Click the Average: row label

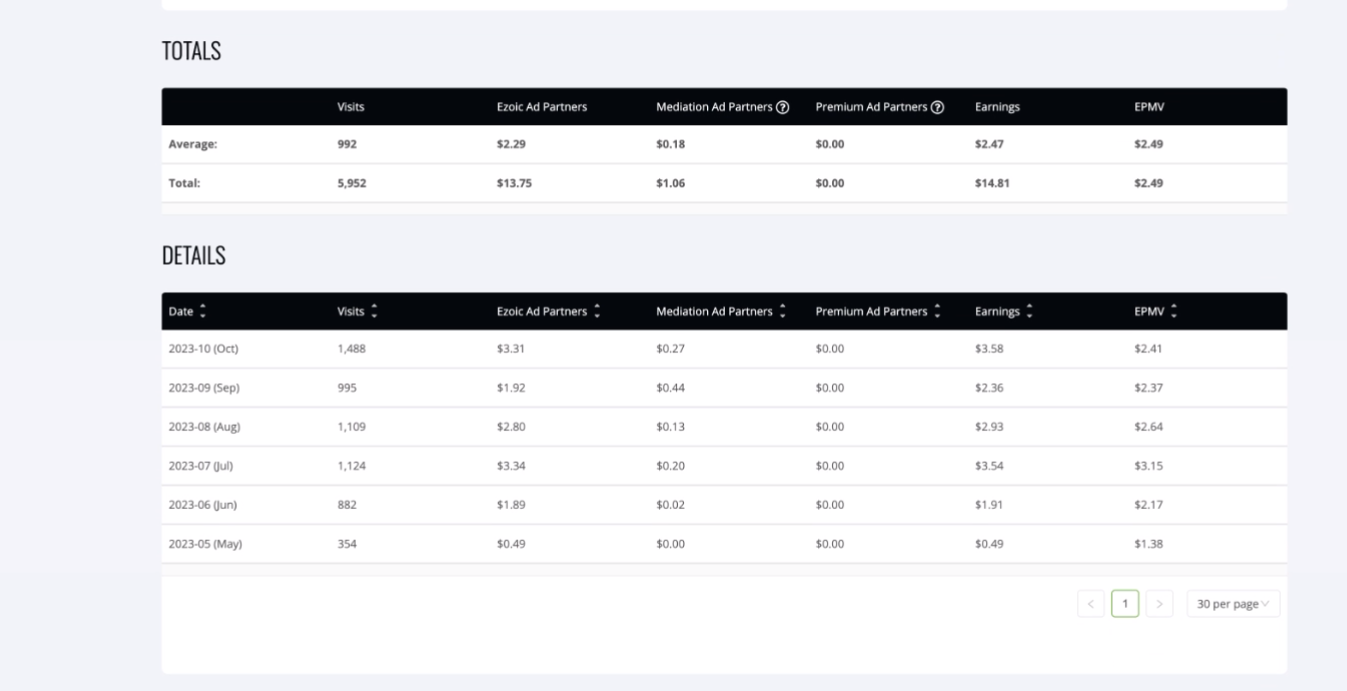[x=192, y=144]
